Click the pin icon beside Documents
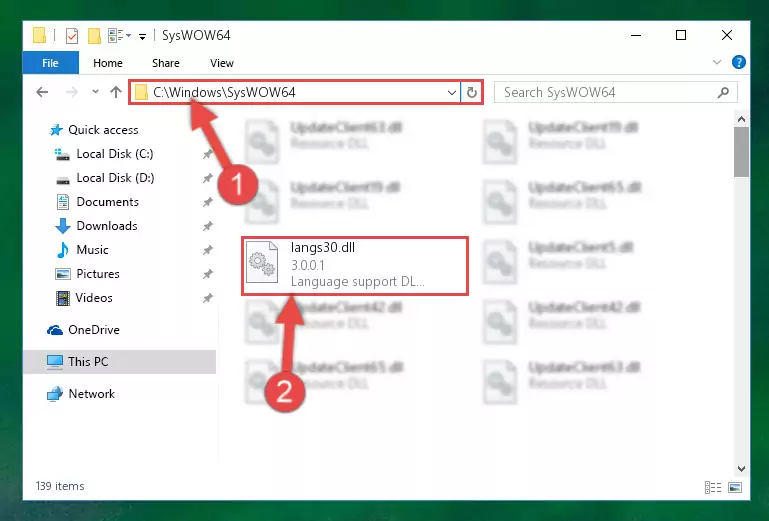The image size is (769, 521). coord(207,202)
